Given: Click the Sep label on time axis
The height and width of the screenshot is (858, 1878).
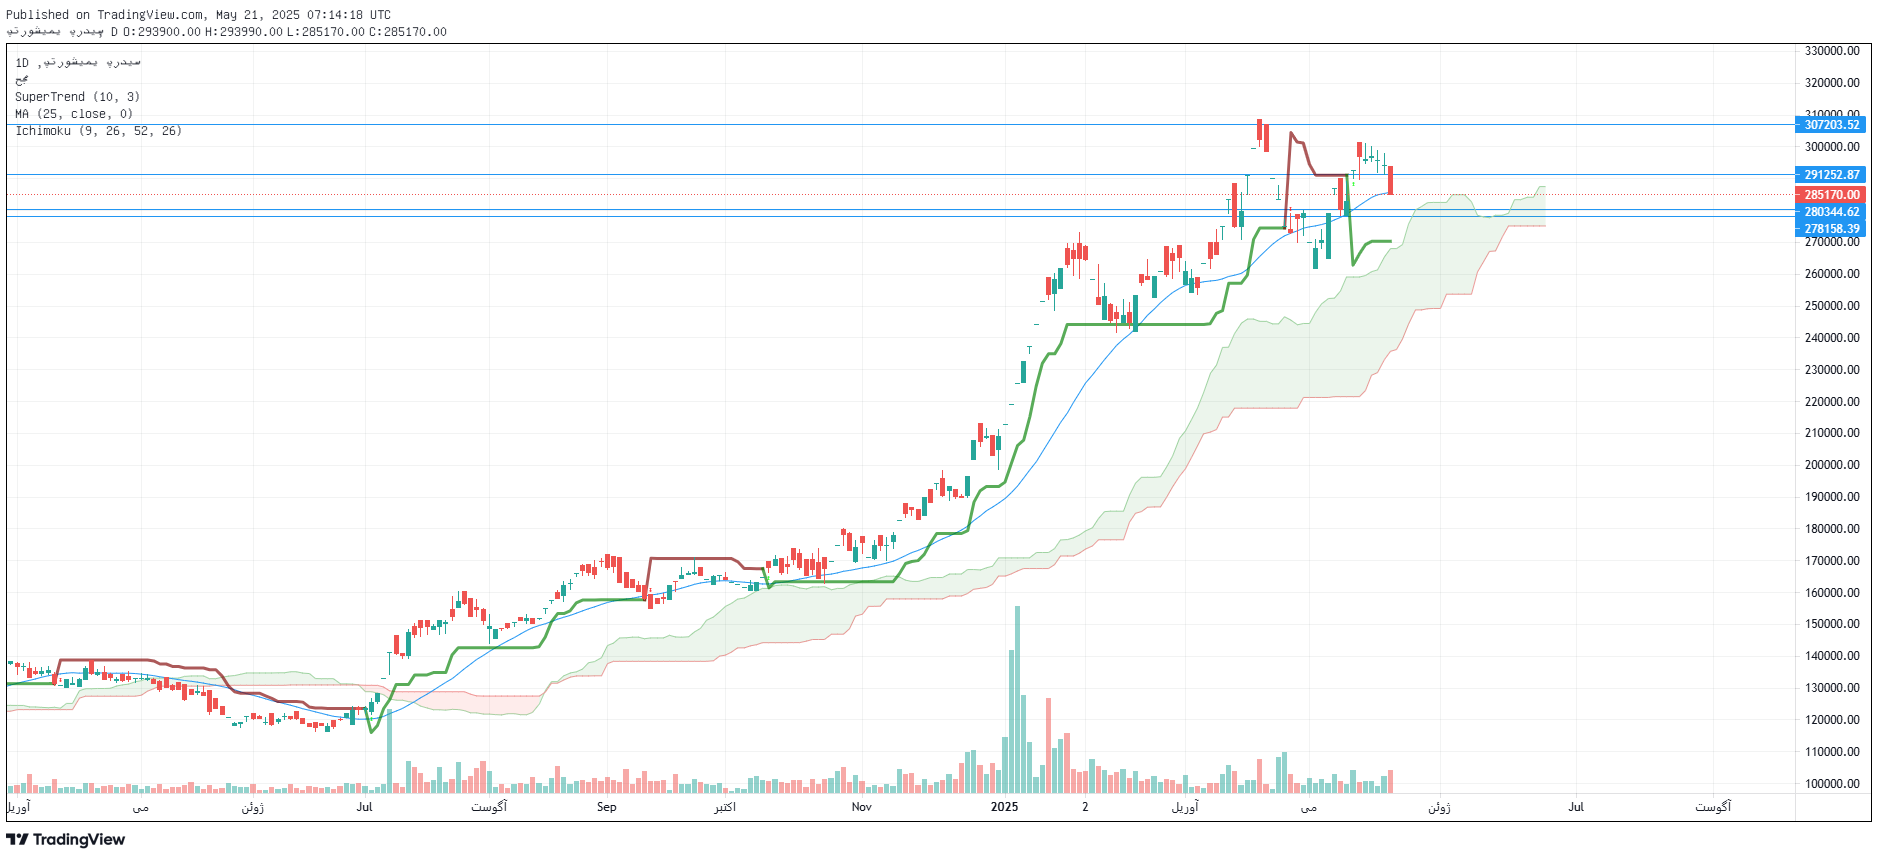Looking at the screenshot, I should (607, 807).
